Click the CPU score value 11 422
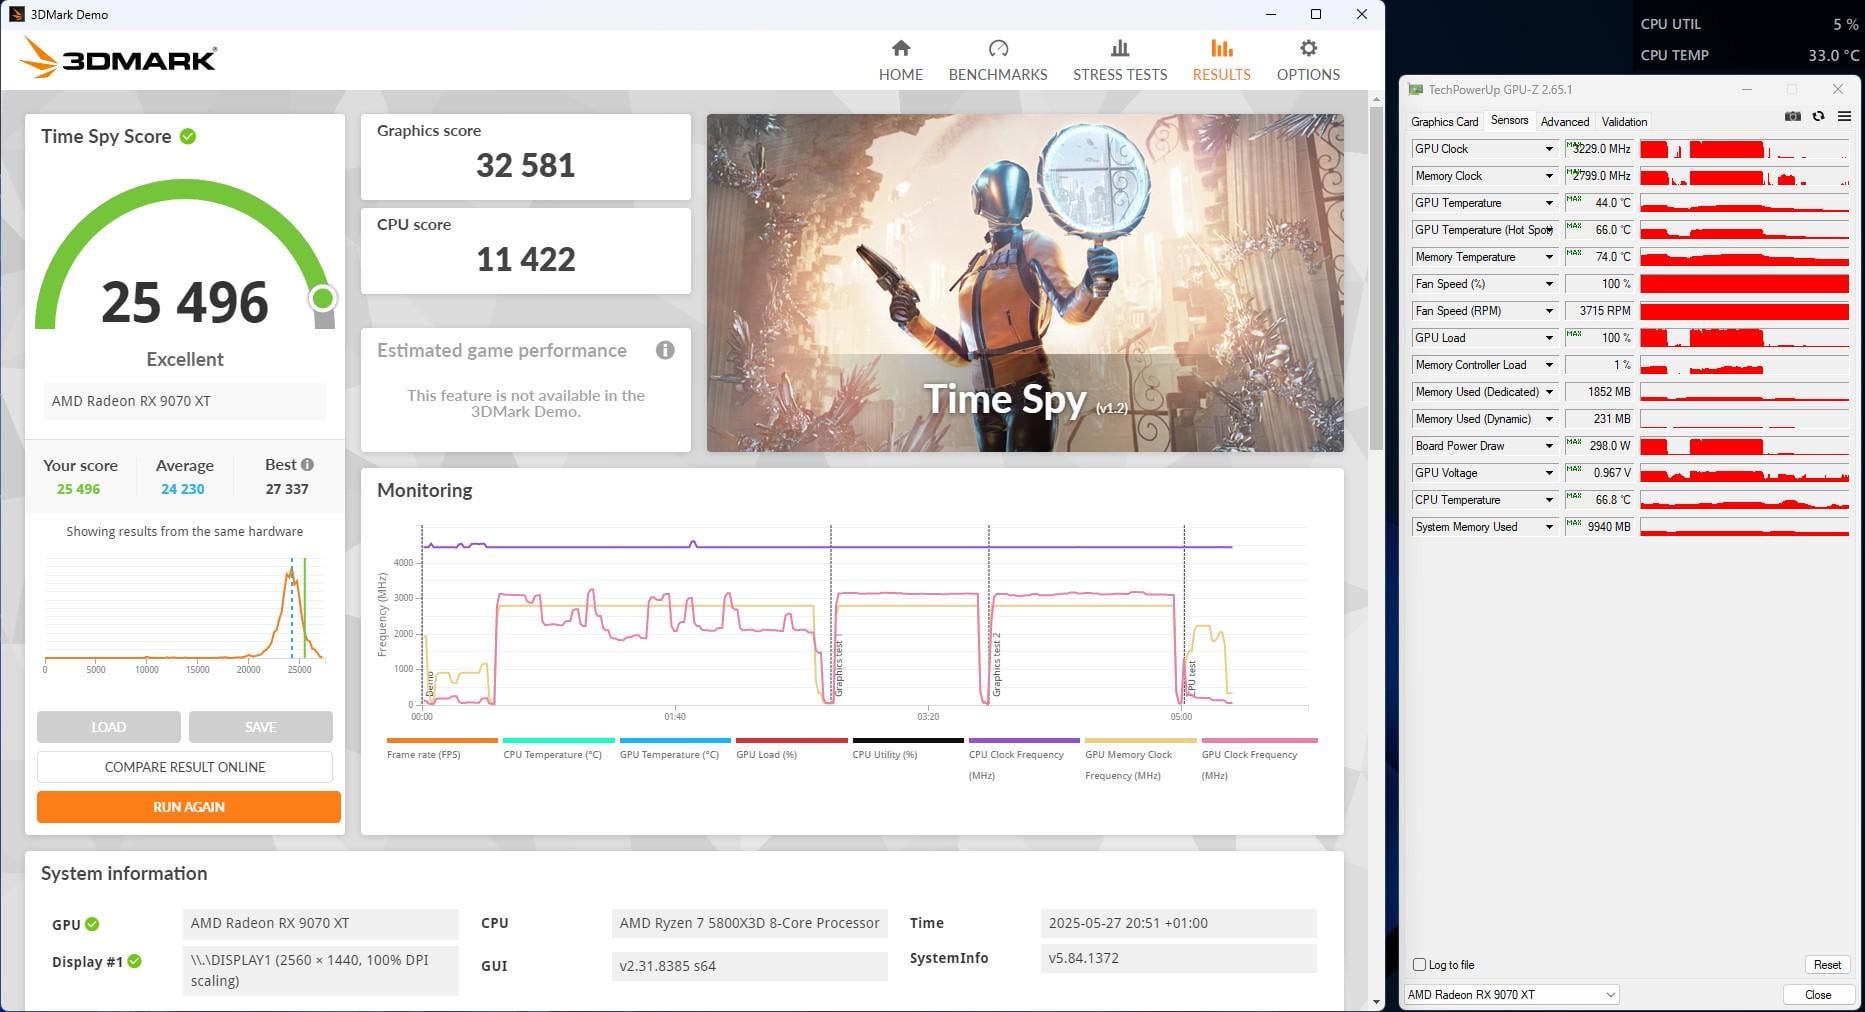 point(526,259)
